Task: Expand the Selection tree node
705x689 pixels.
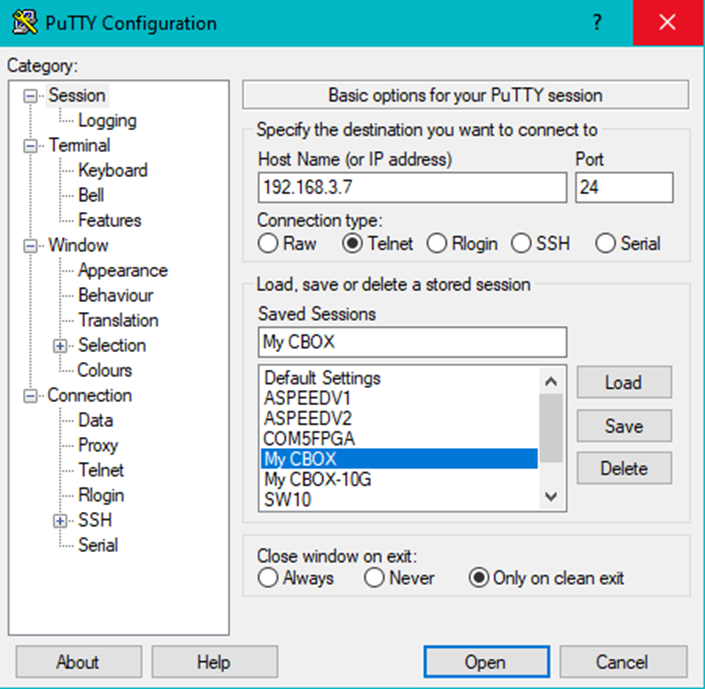Action: tap(60, 346)
